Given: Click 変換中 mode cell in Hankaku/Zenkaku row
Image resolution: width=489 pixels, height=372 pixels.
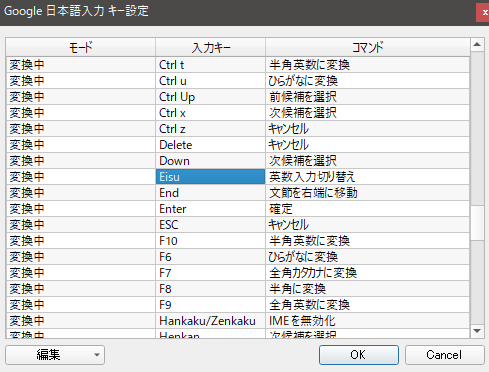Looking at the screenshot, I should click(81, 321).
